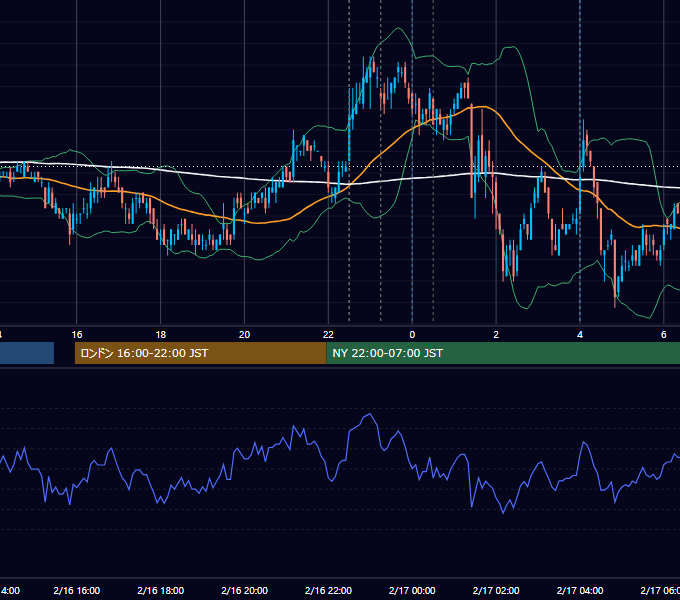Viewport: 680px width, 600px height.
Task: Click the blue session bar before ロンドン
Action: (x=27, y=353)
